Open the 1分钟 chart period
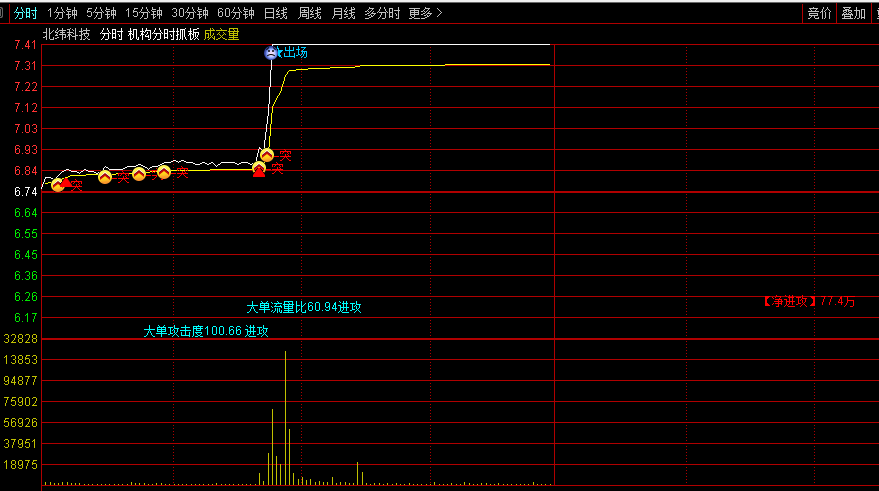The height and width of the screenshot is (491, 879). [62, 13]
